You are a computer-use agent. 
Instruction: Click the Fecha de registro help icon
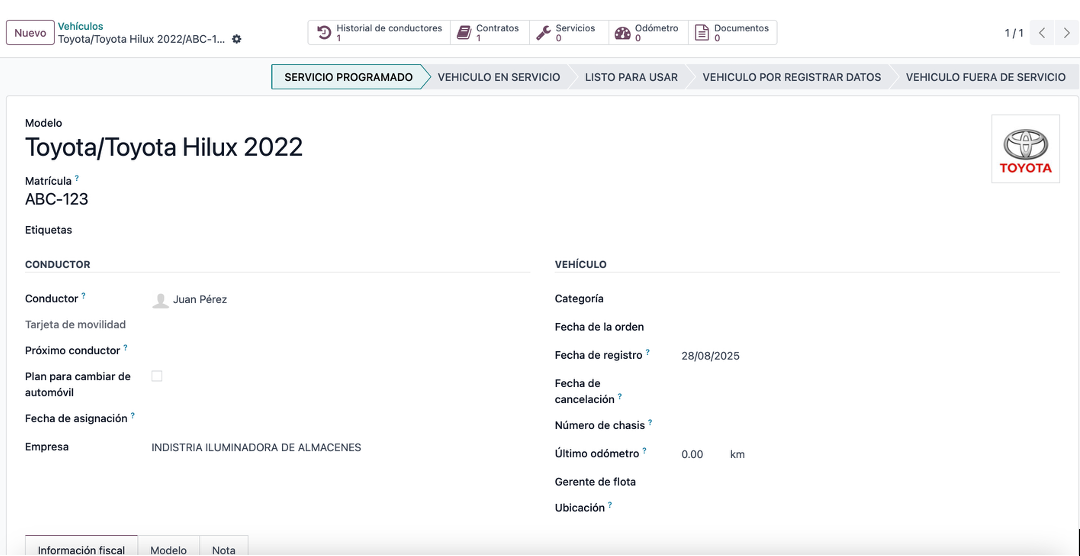(x=647, y=353)
